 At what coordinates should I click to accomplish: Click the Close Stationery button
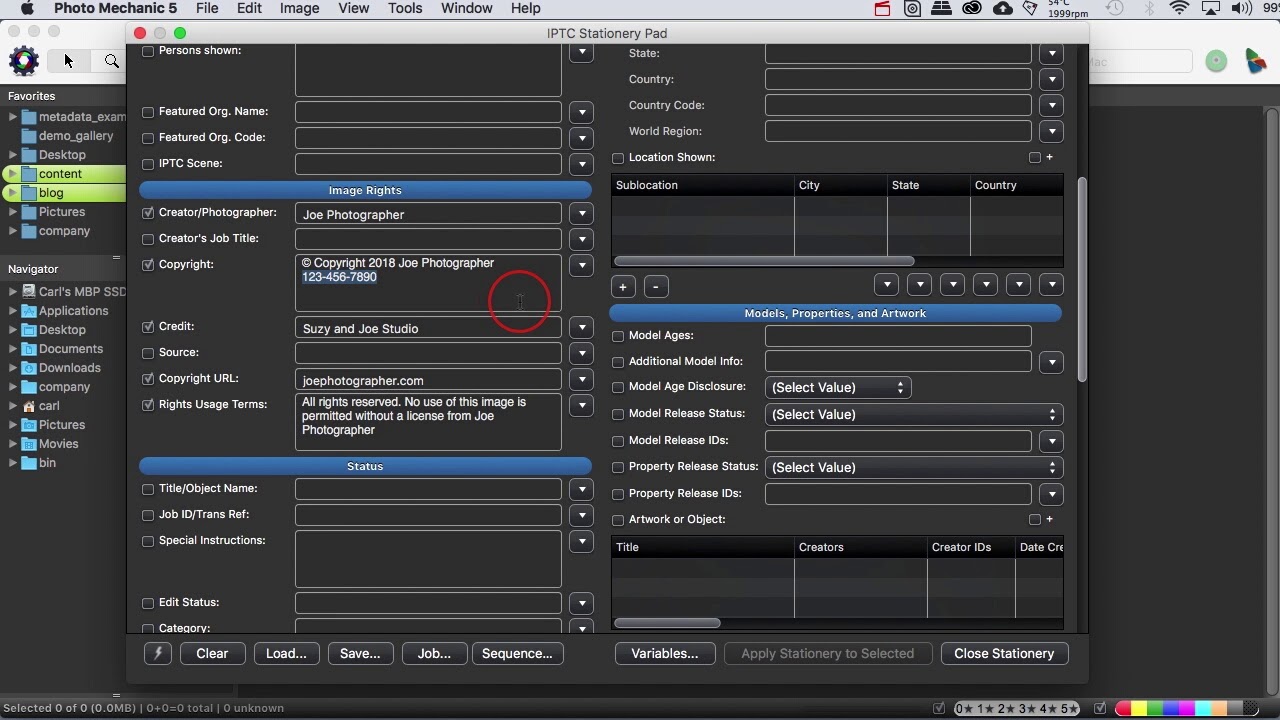[1004, 653]
